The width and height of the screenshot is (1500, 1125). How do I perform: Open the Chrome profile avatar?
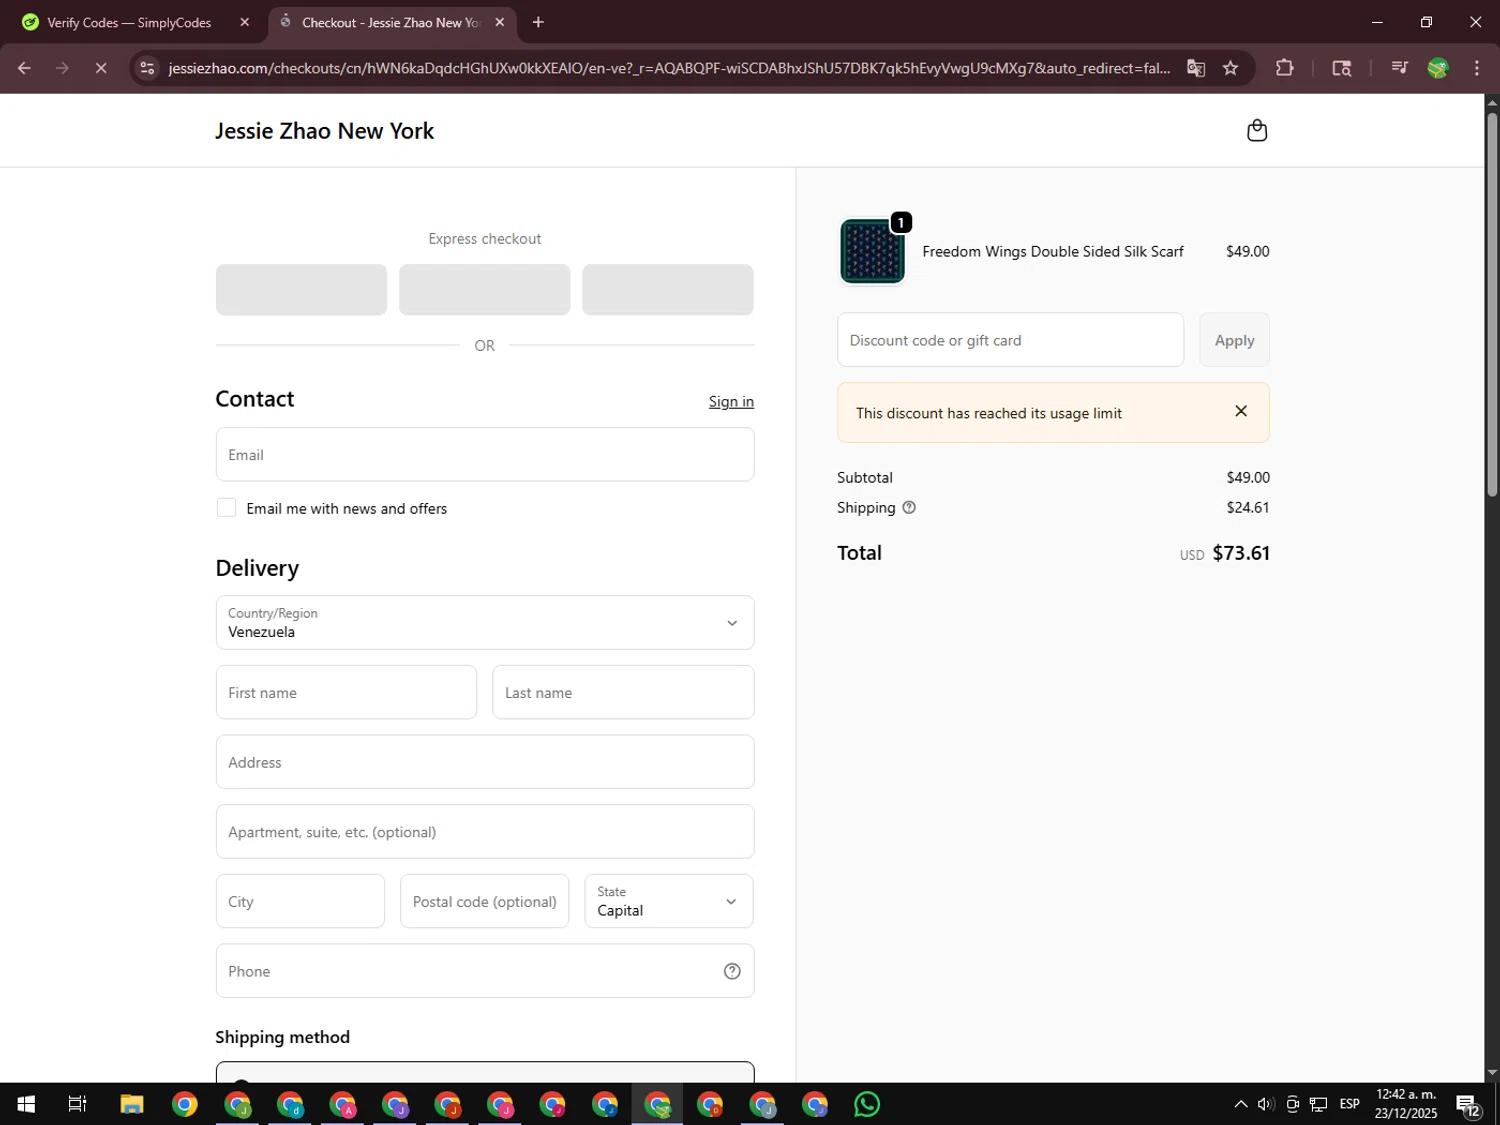1438,68
